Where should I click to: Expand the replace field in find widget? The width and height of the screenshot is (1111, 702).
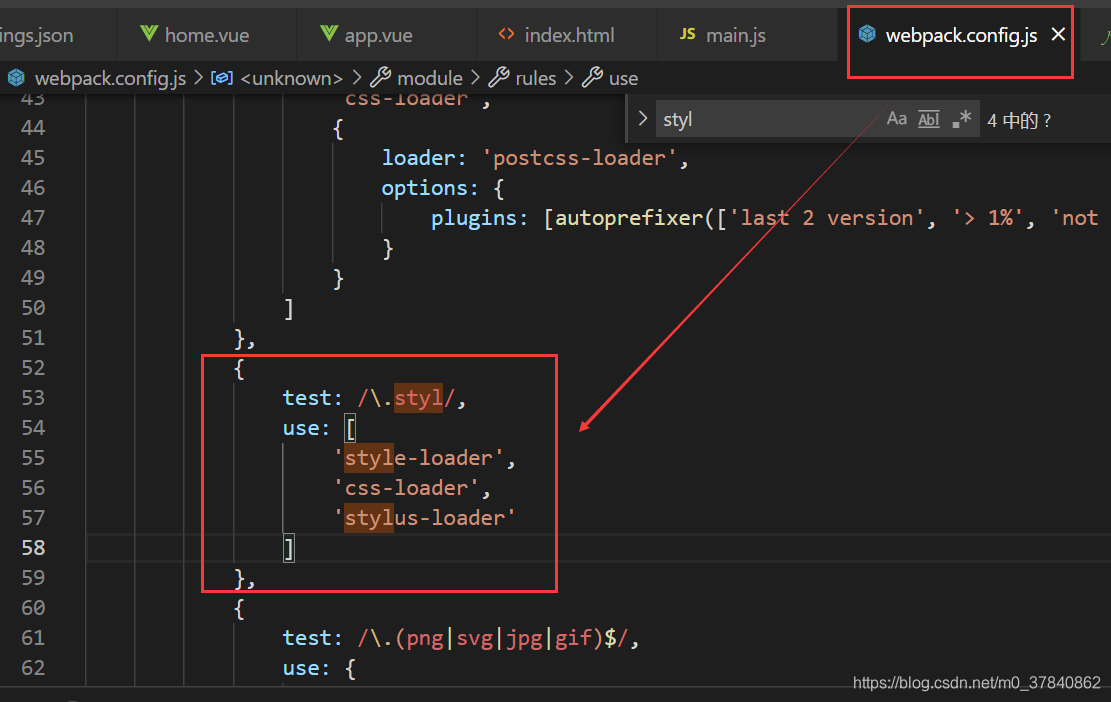point(643,118)
